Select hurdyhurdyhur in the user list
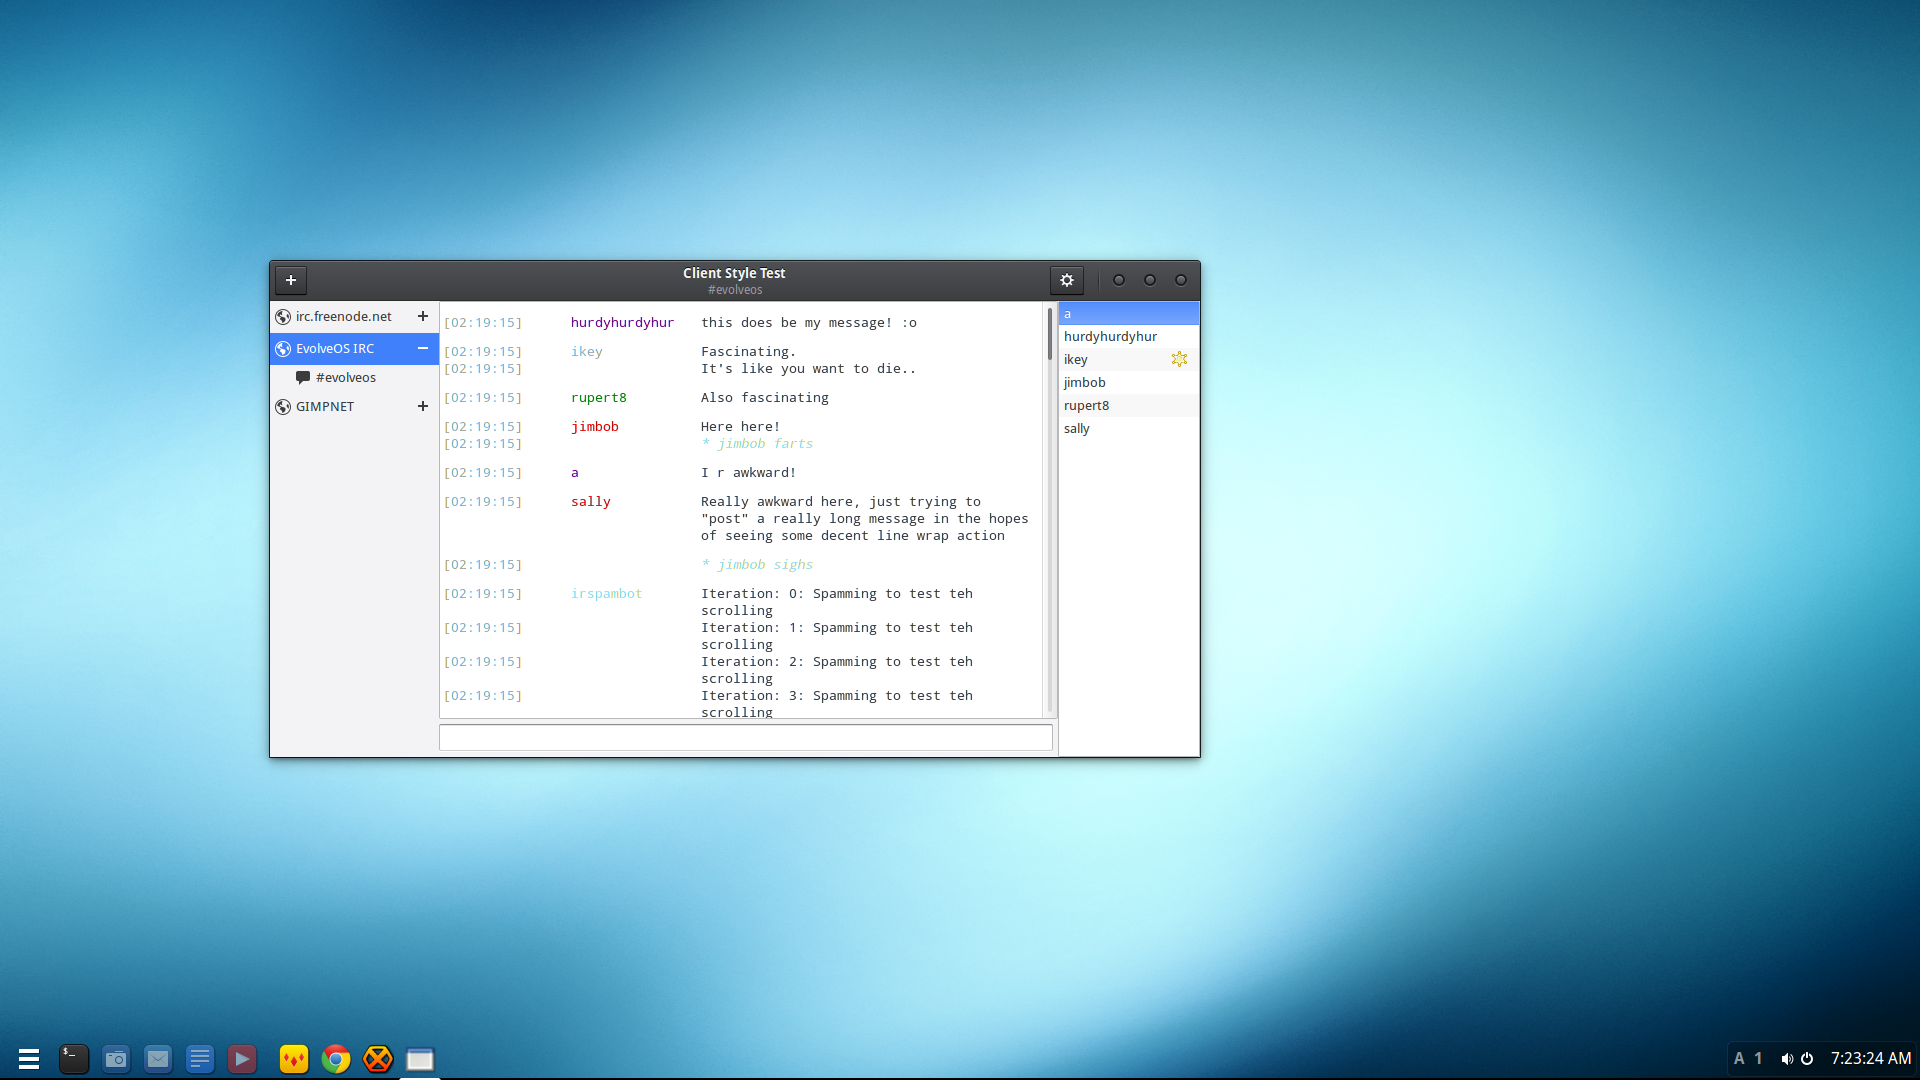This screenshot has width=1920, height=1080. [x=1129, y=336]
